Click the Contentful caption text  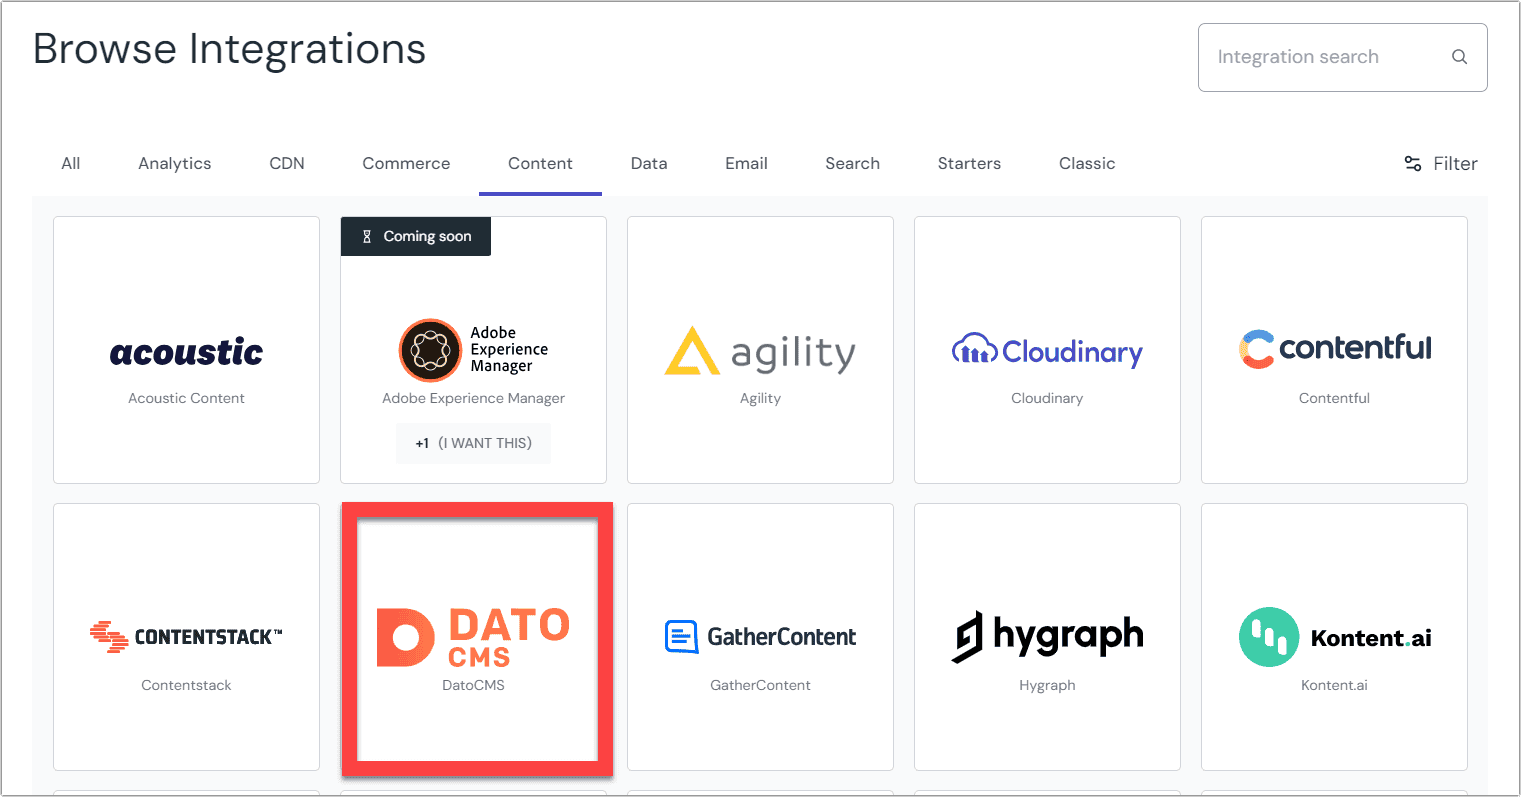tap(1334, 398)
